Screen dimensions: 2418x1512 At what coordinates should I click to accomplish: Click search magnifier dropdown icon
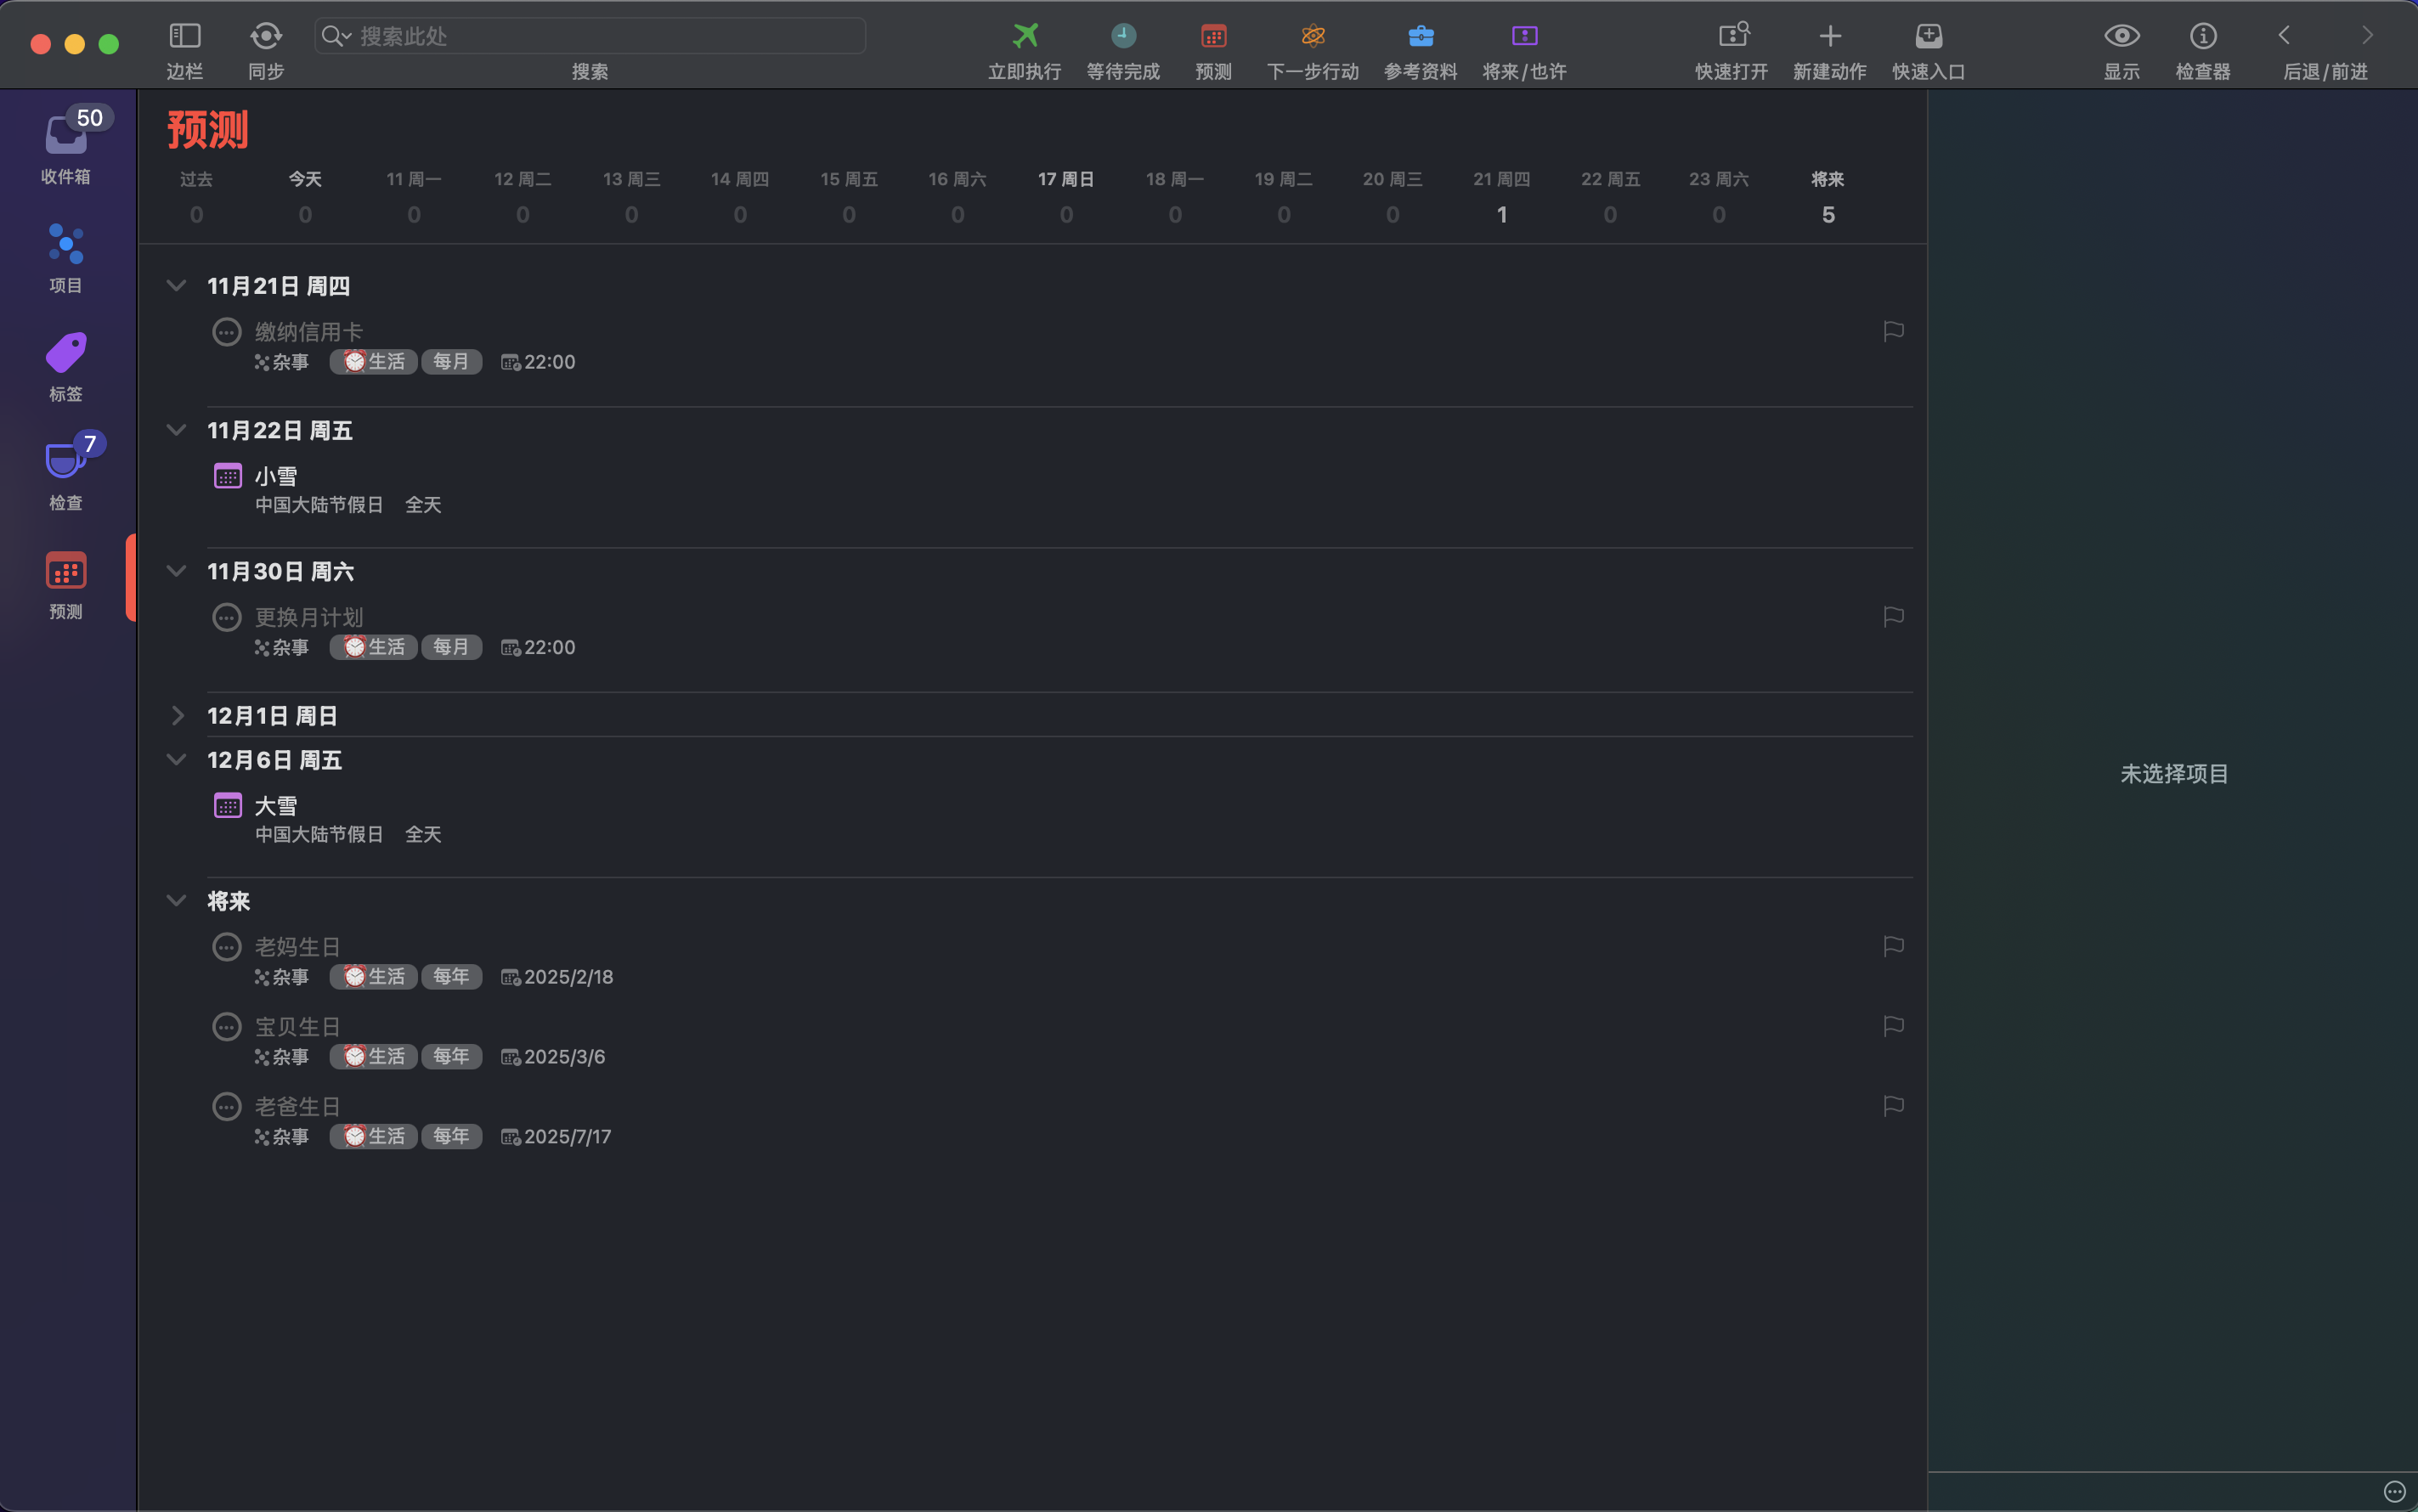click(x=336, y=36)
